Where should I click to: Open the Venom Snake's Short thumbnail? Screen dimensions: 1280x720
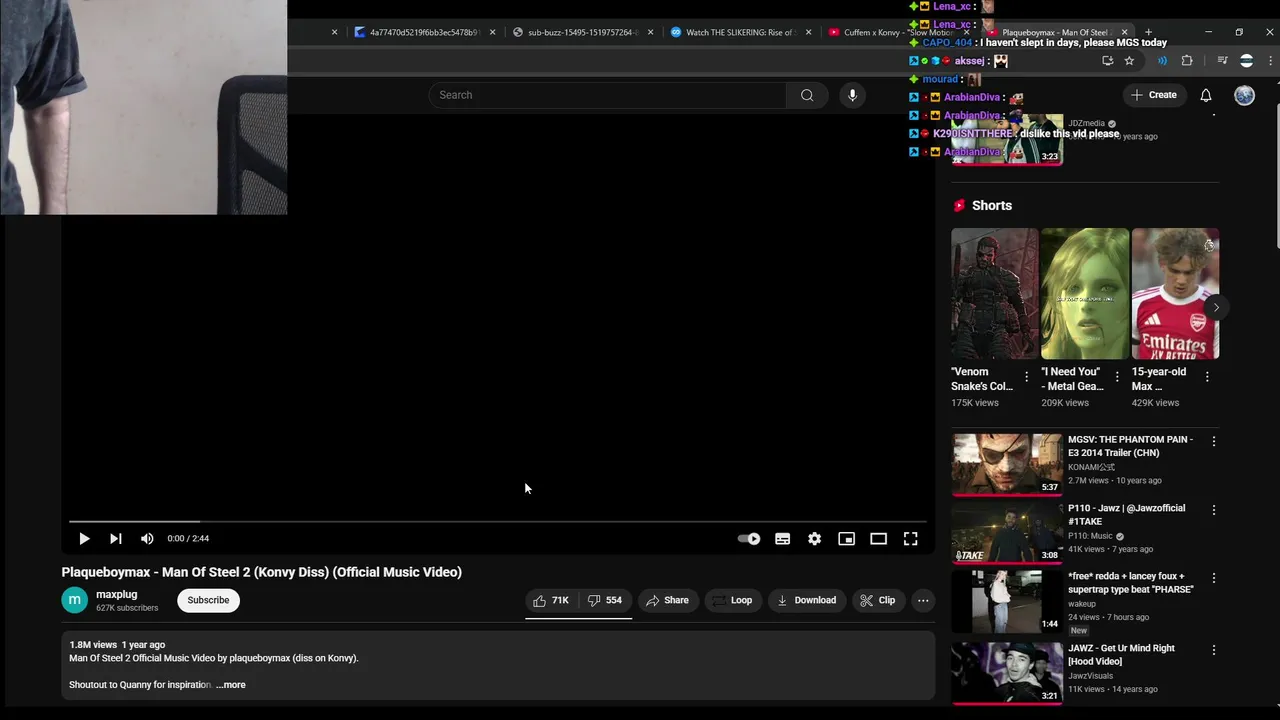point(995,293)
